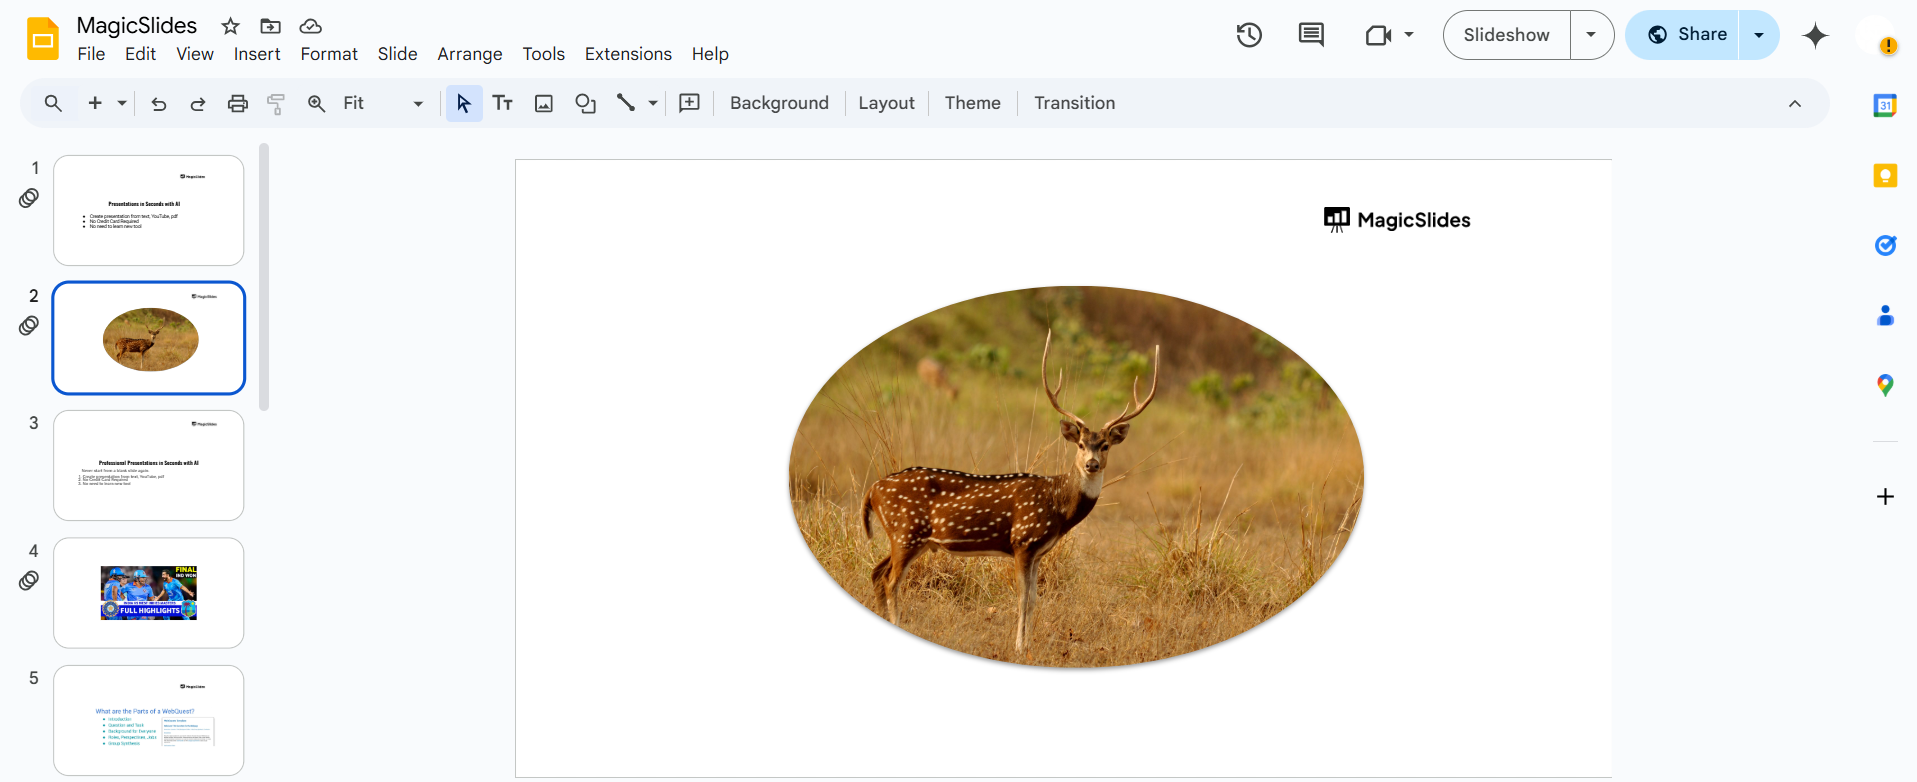The width and height of the screenshot is (1917, 782).
Task: Open the Format menu
Action: pyautogui.click(x=329, y=54)
